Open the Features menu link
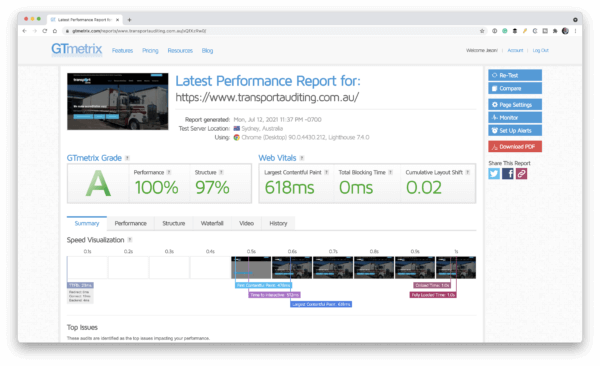This screenshot has width=600, height=366. point(122,51)
